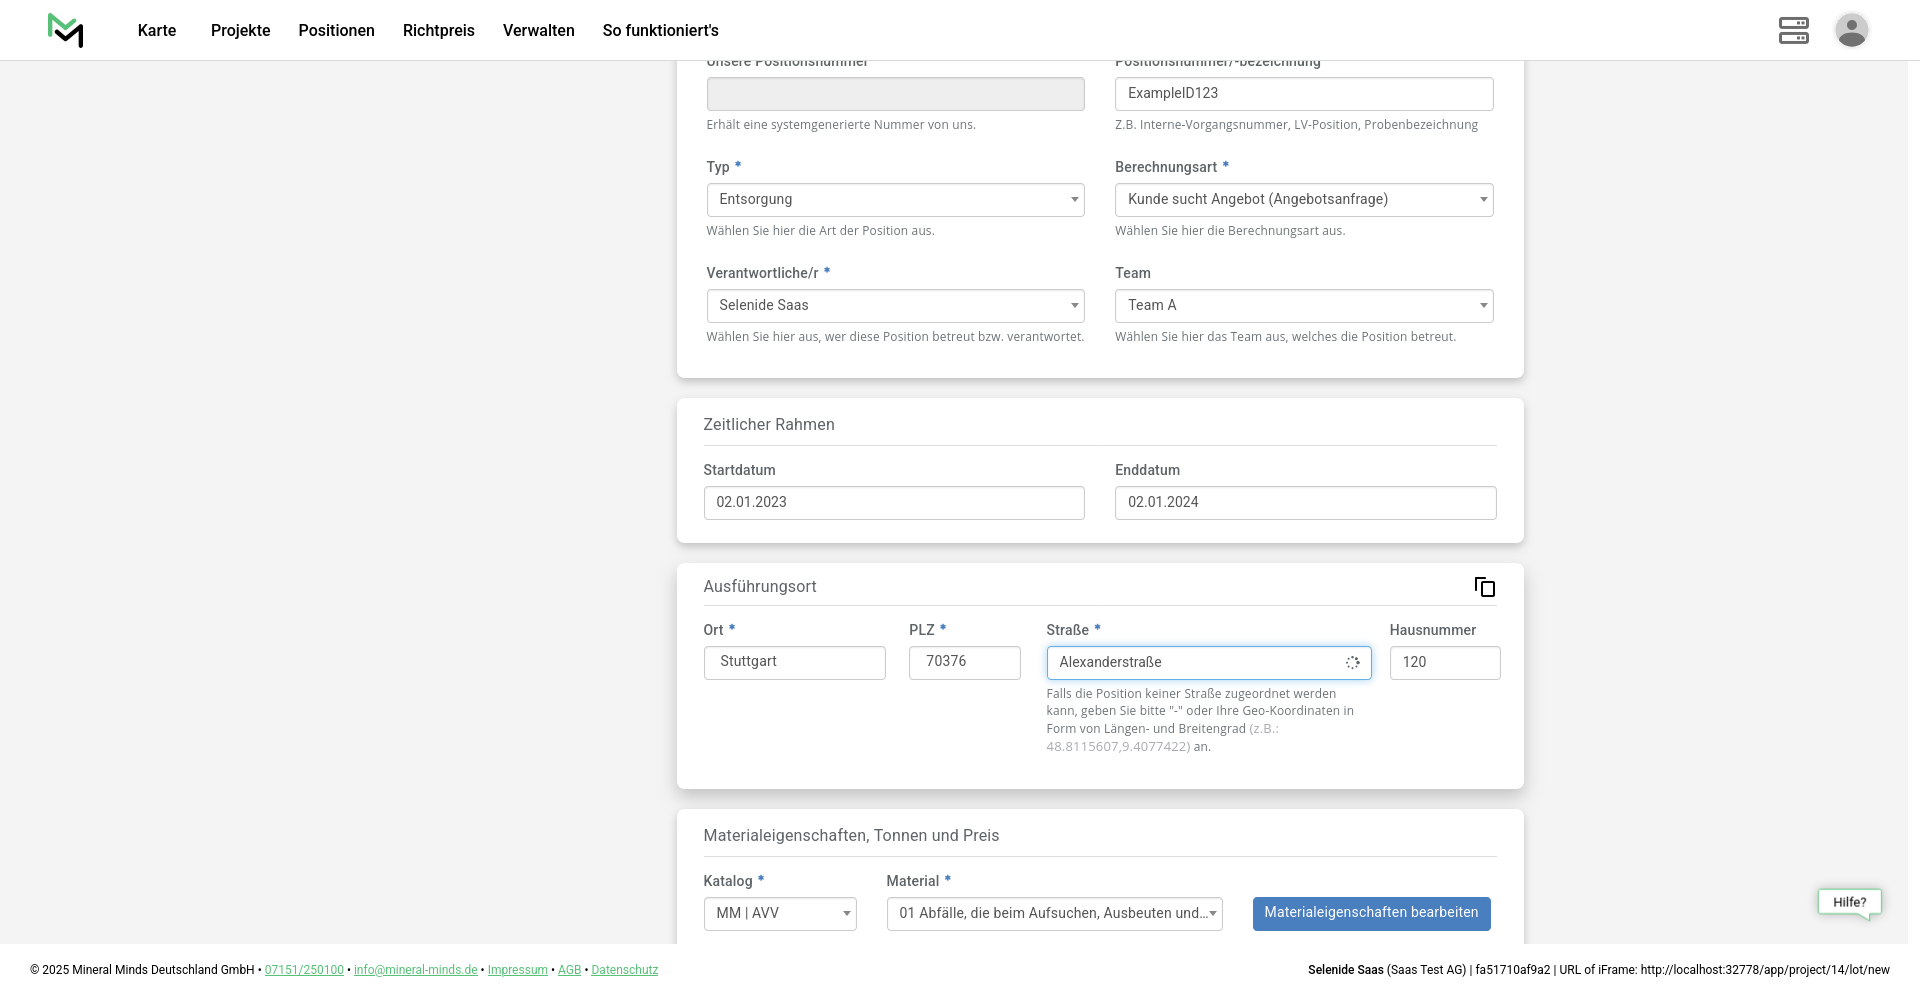This screenshot has width=1920, height=994.
Task: Click the info@mineral-minds.de email link
Action: pyautogui.click(x=415, y=970)
